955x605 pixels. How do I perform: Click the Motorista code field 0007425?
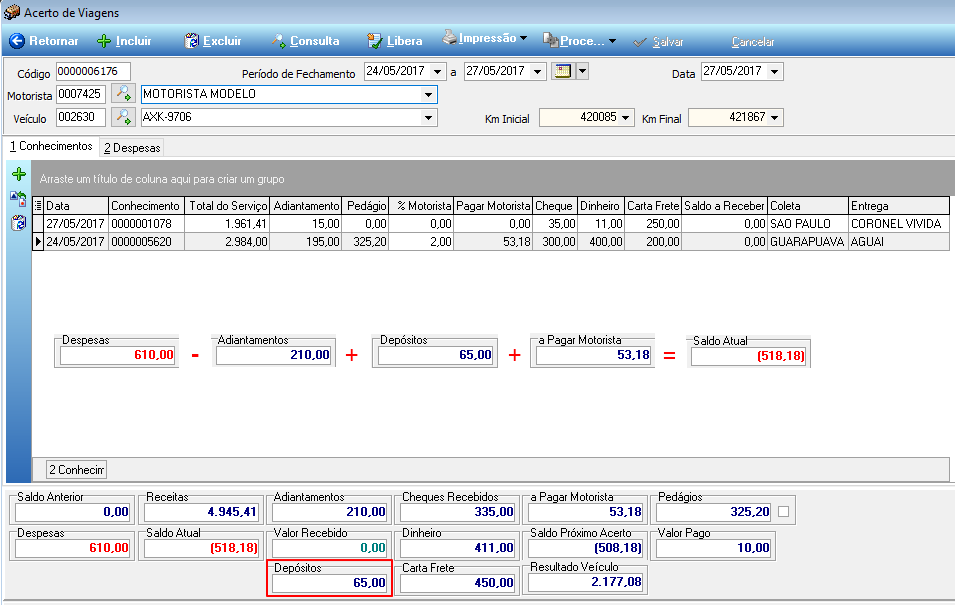81,94
